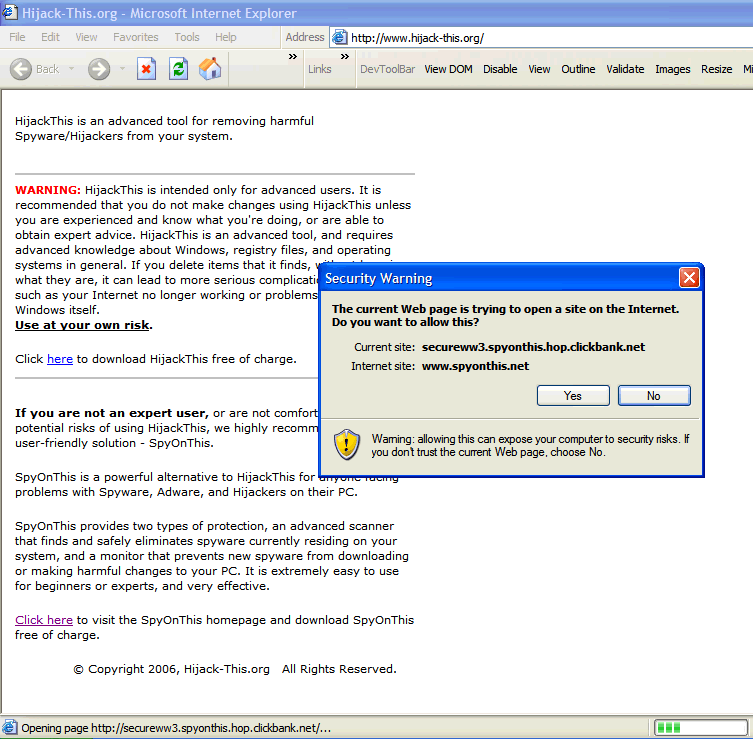753x739 pixels.
Task: Open the Forward button history dropdown arrow
Action: (x=122, y=70)
